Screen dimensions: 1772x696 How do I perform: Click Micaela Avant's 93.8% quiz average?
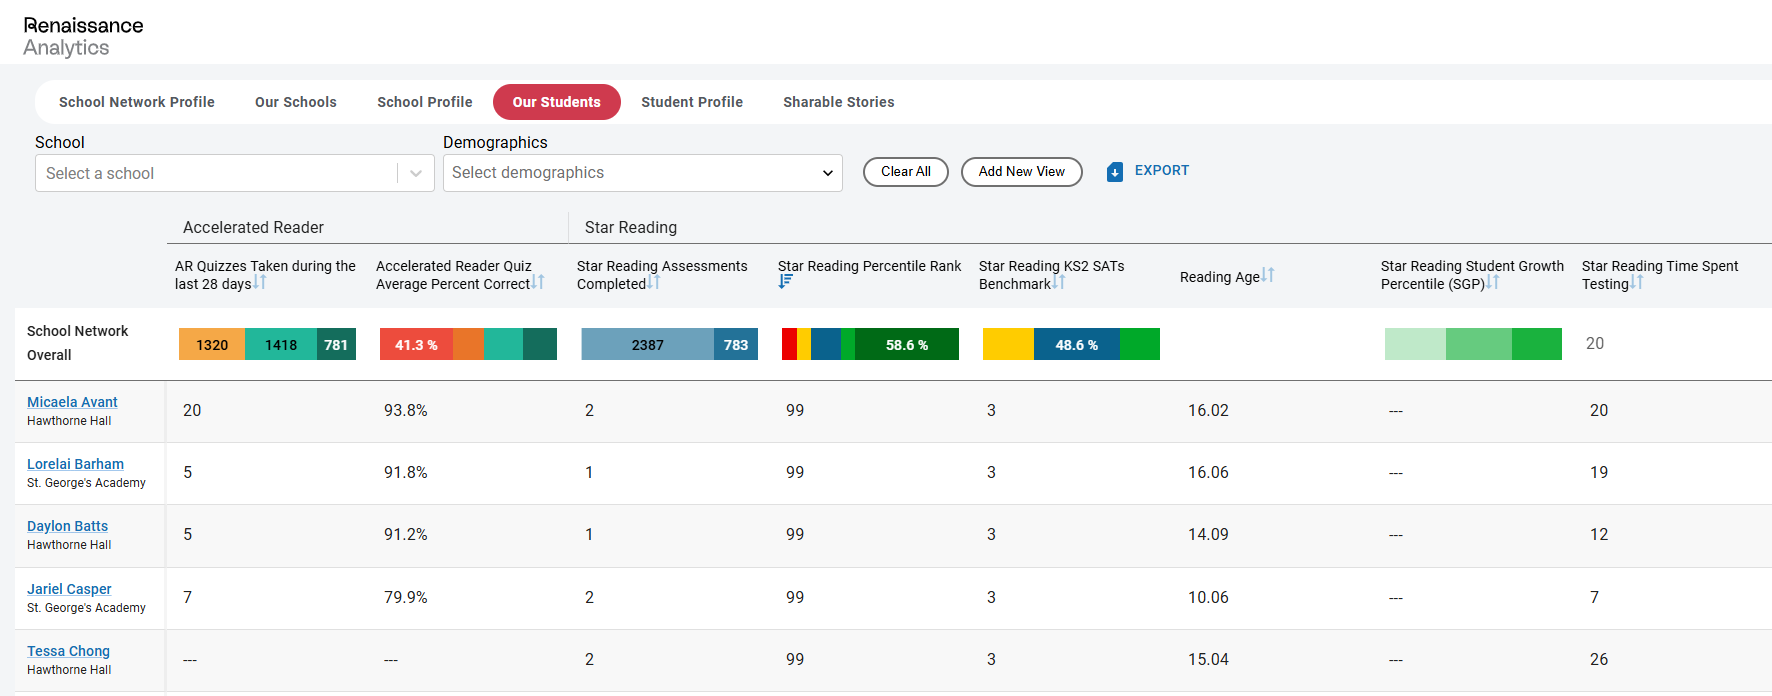(405, 410)
